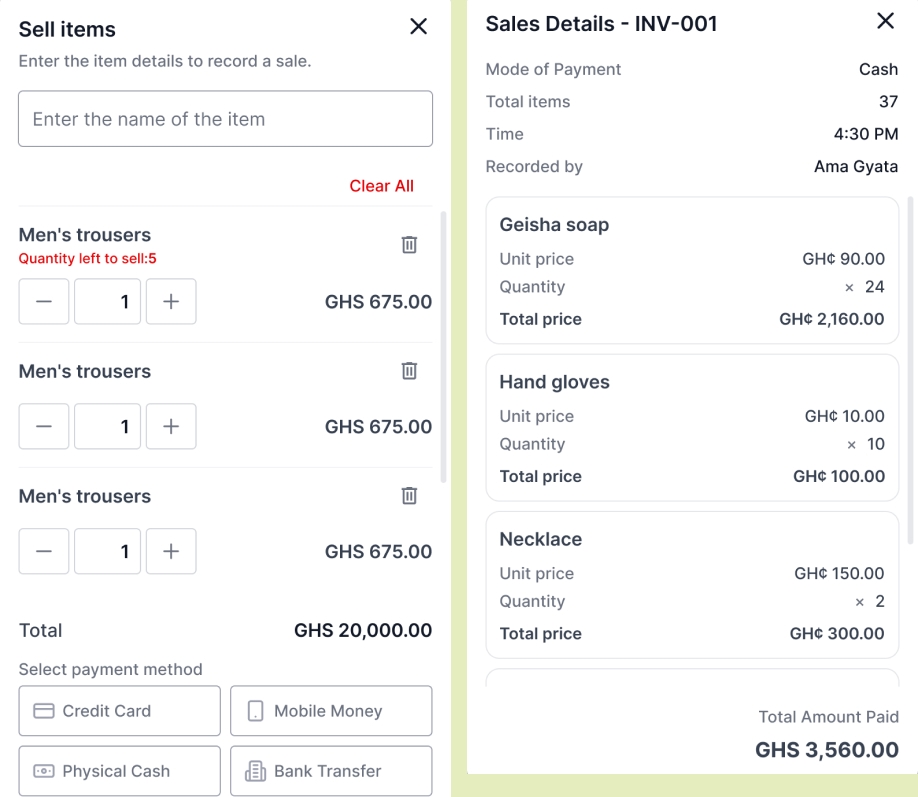Click the Clear All link
The image size is (918, 797).
381,186
